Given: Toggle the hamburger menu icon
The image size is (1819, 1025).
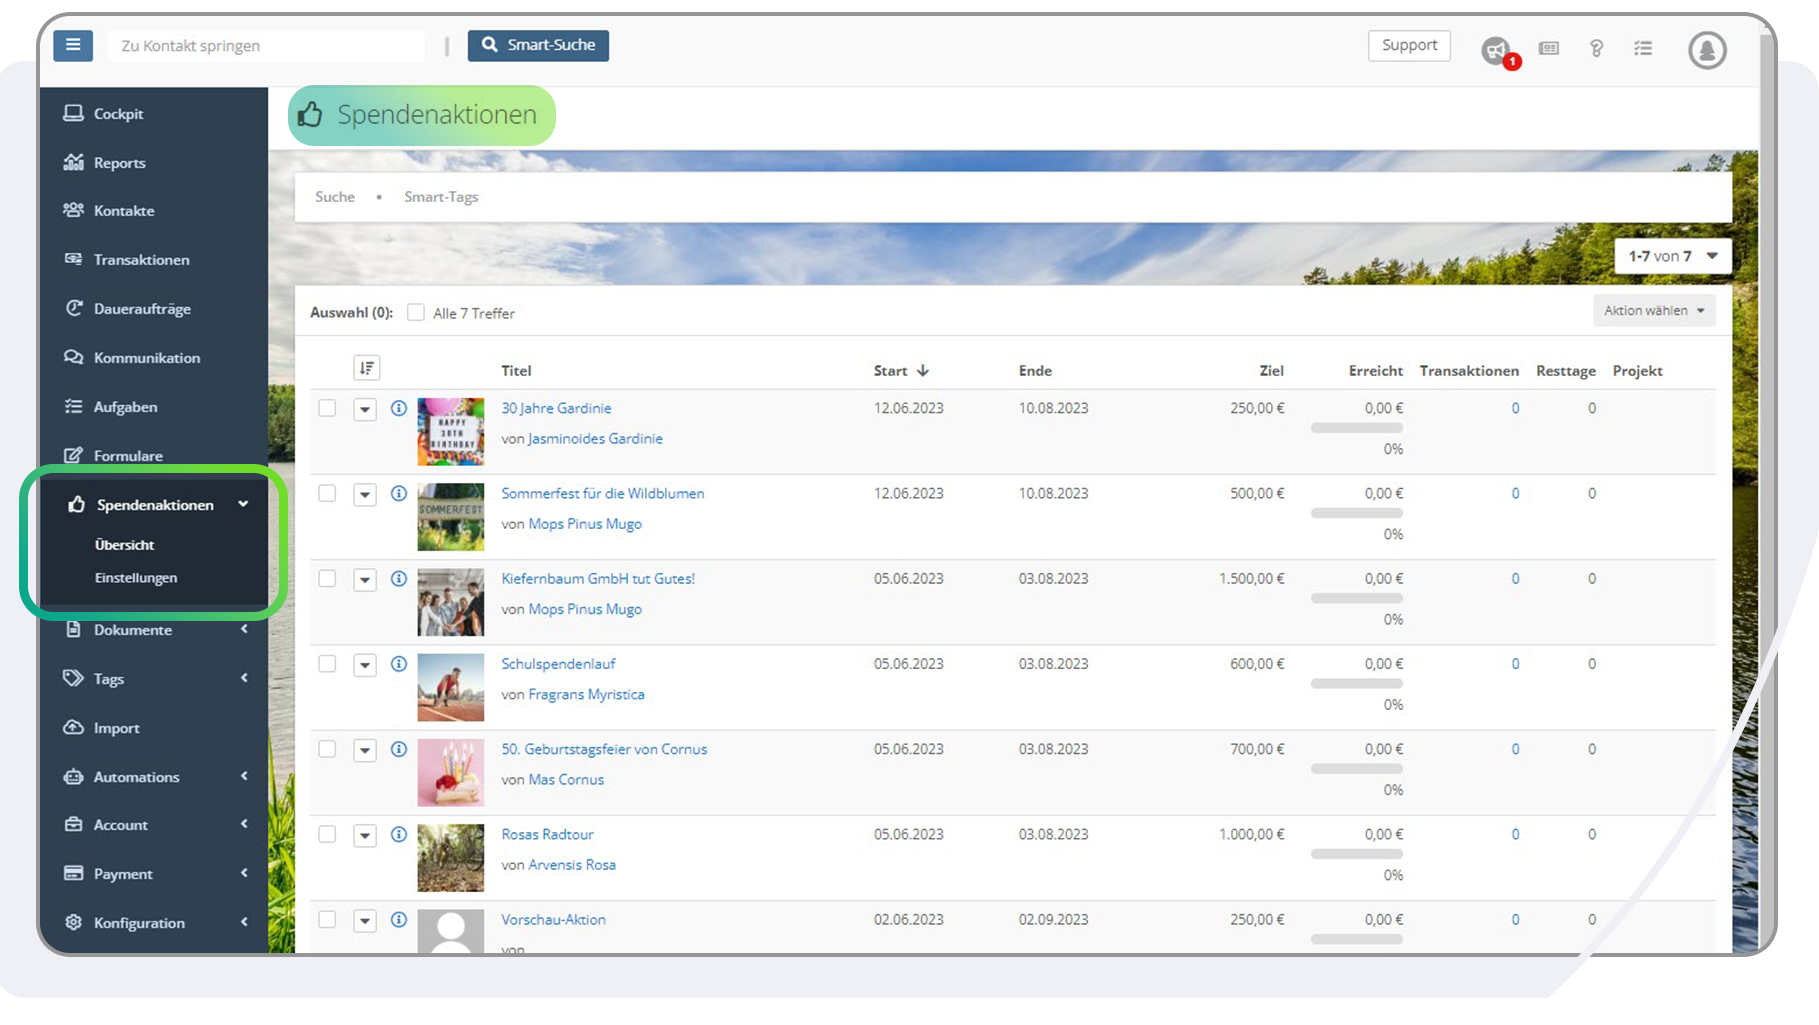Looking at the screenshot, I should (72, 45).
